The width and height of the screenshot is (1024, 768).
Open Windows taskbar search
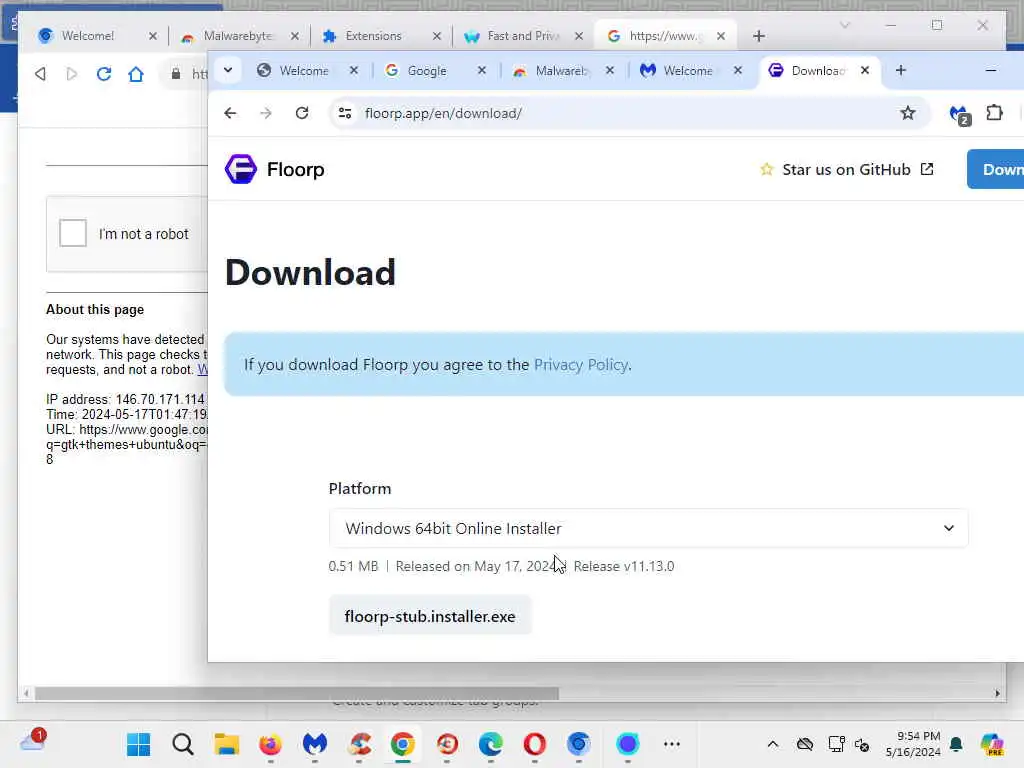[183, 744]
